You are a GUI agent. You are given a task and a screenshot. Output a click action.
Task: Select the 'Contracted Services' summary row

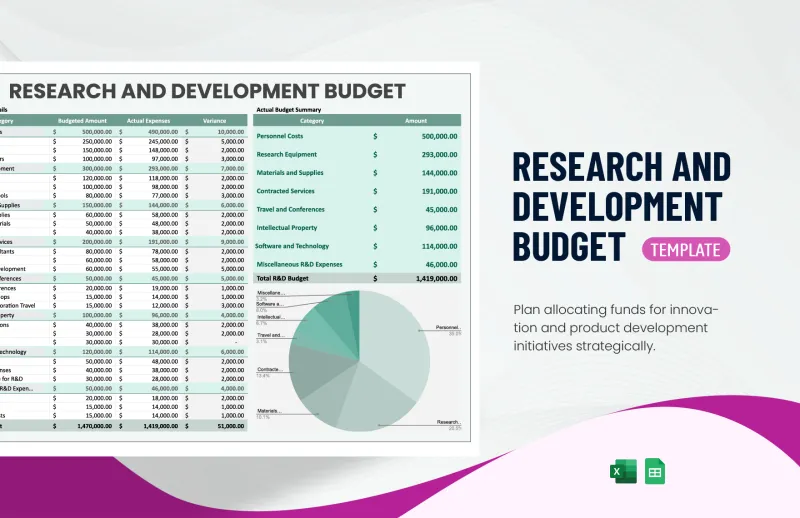(x=357, y=191)
